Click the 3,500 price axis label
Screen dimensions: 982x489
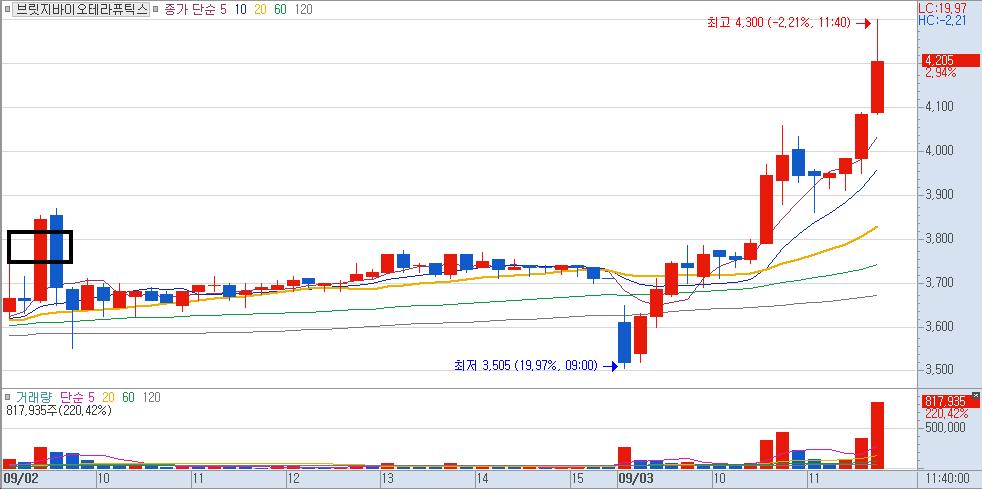pyautogui.click(x=939, y=371)
